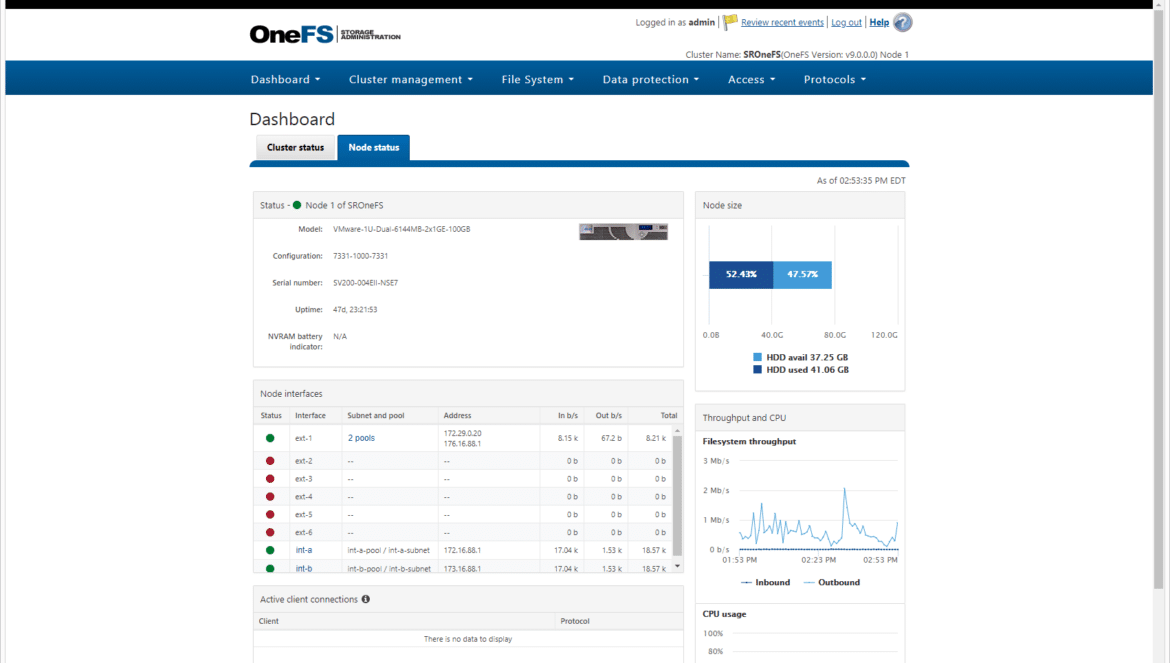Open the Protocols dropdown menu

(834, 79)
